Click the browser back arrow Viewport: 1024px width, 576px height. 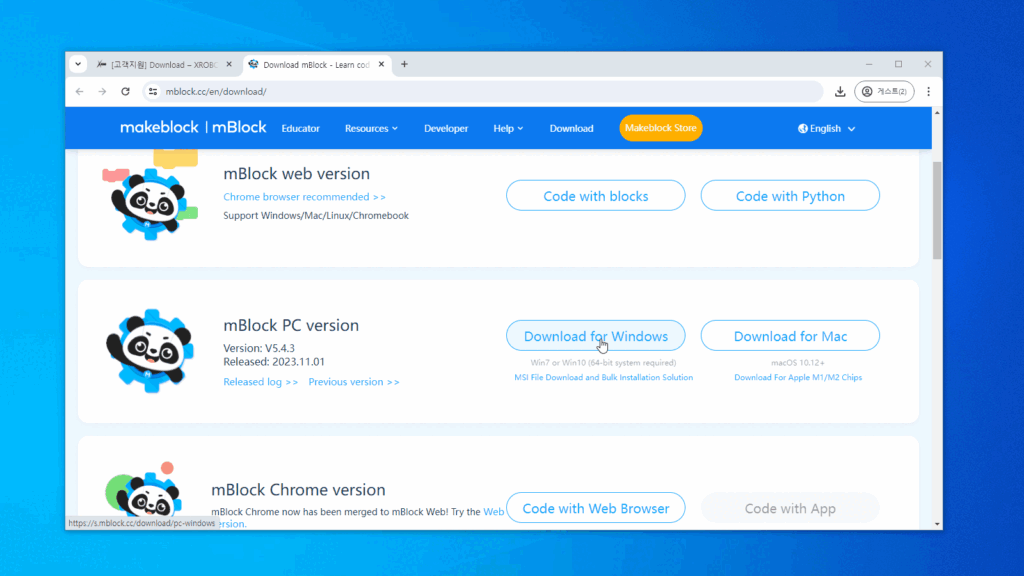(x=80, y=91)
